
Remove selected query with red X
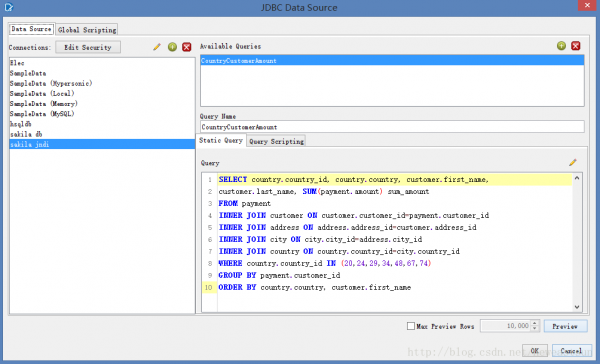click(x=576, y=46)
